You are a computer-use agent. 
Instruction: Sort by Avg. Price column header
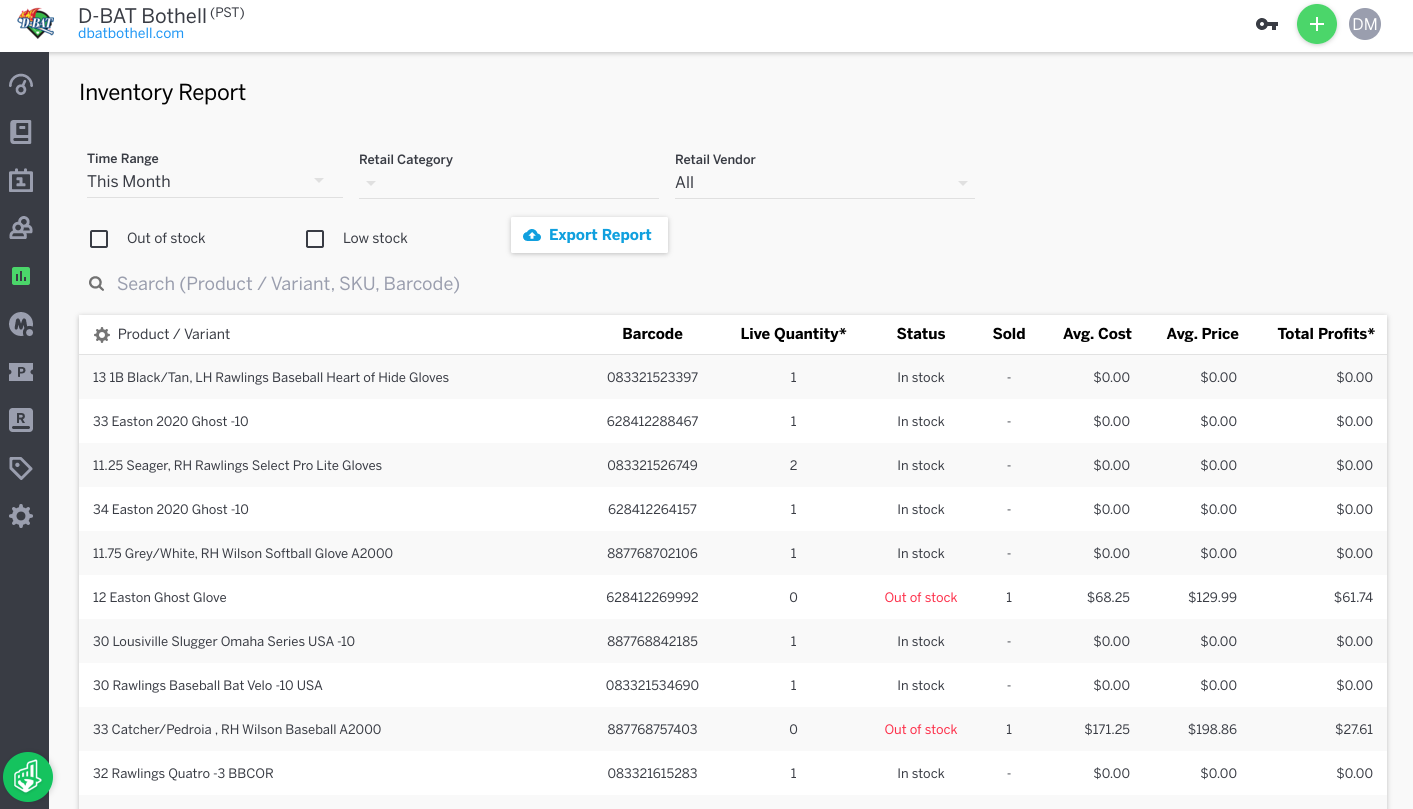1202,334
